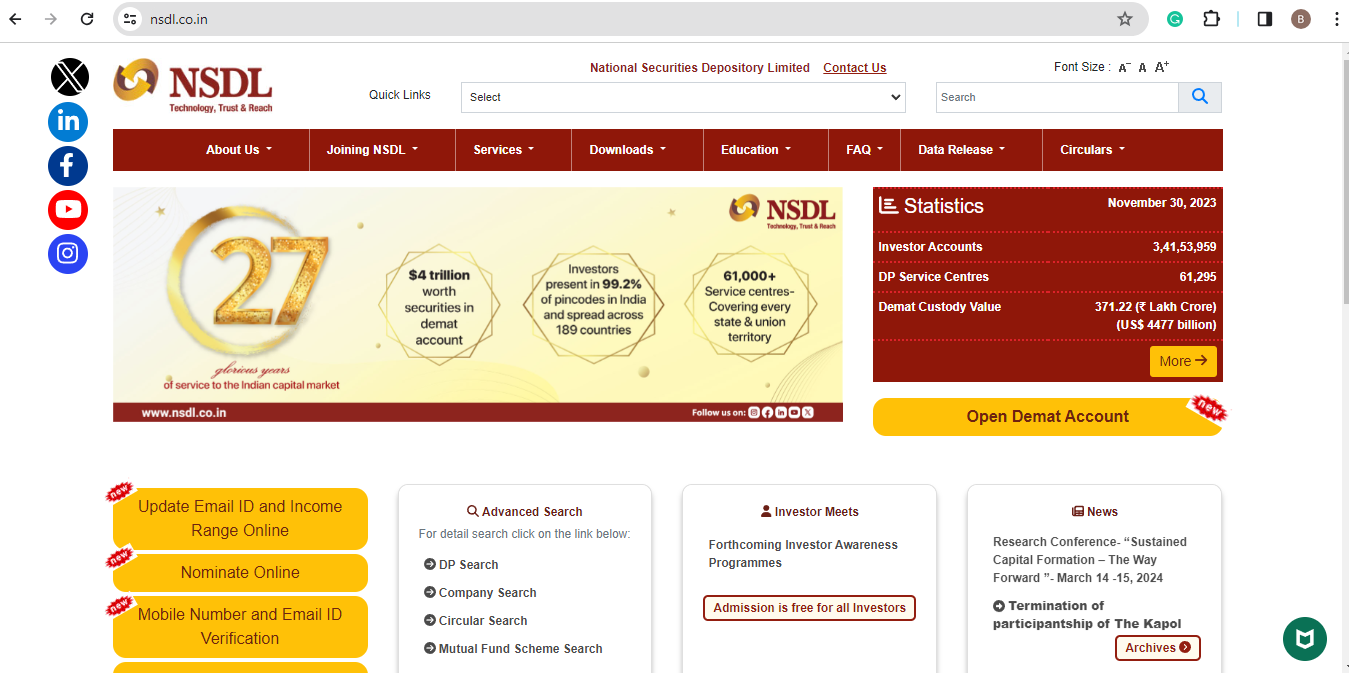
Task: Follow the Contact Us link
Action: click(854, 68)
